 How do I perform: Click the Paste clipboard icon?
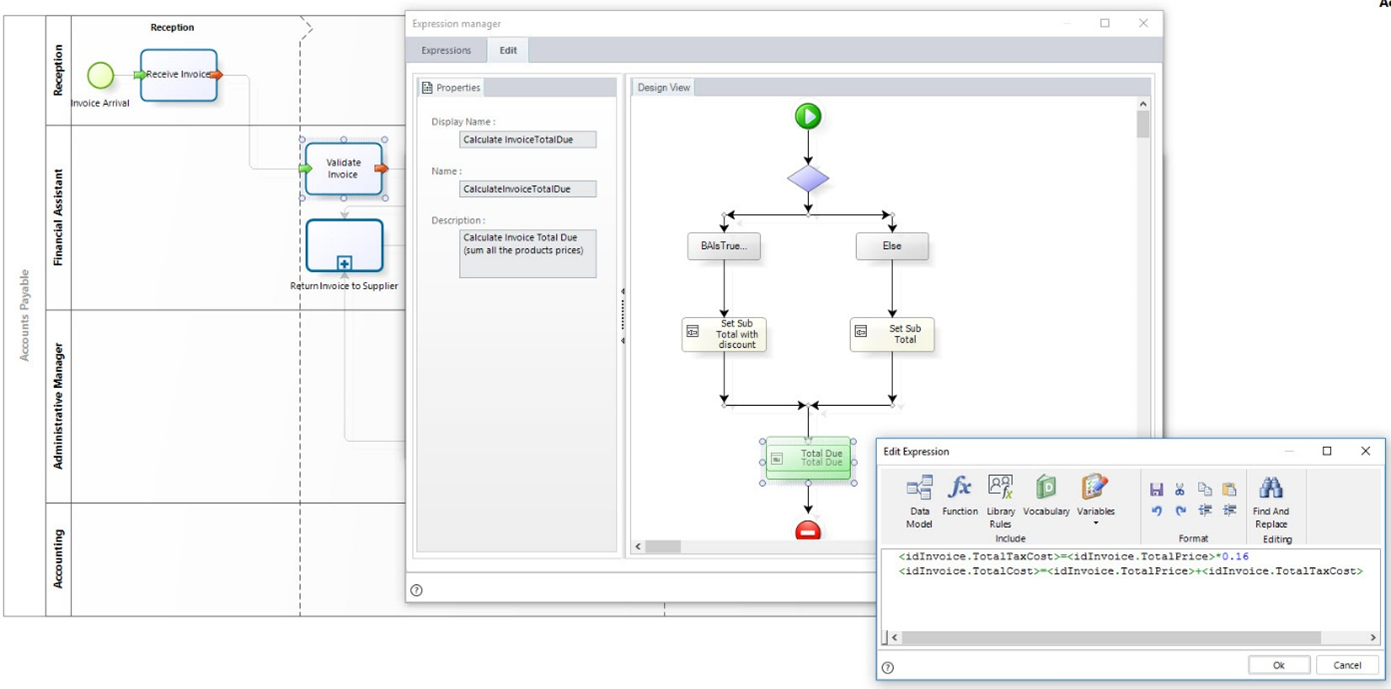(1229, 490)
